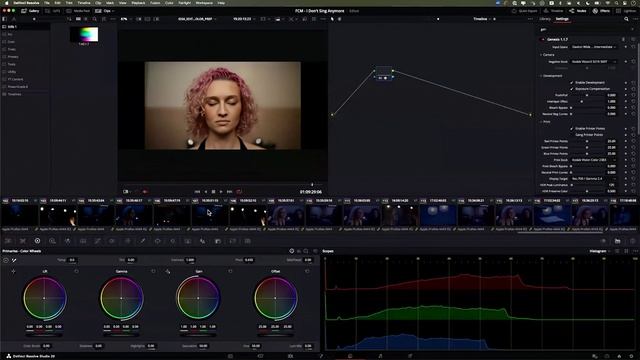Screen dimensions: 640x360
Task: Open the Tracker palette
Action: tap(173, 241)
